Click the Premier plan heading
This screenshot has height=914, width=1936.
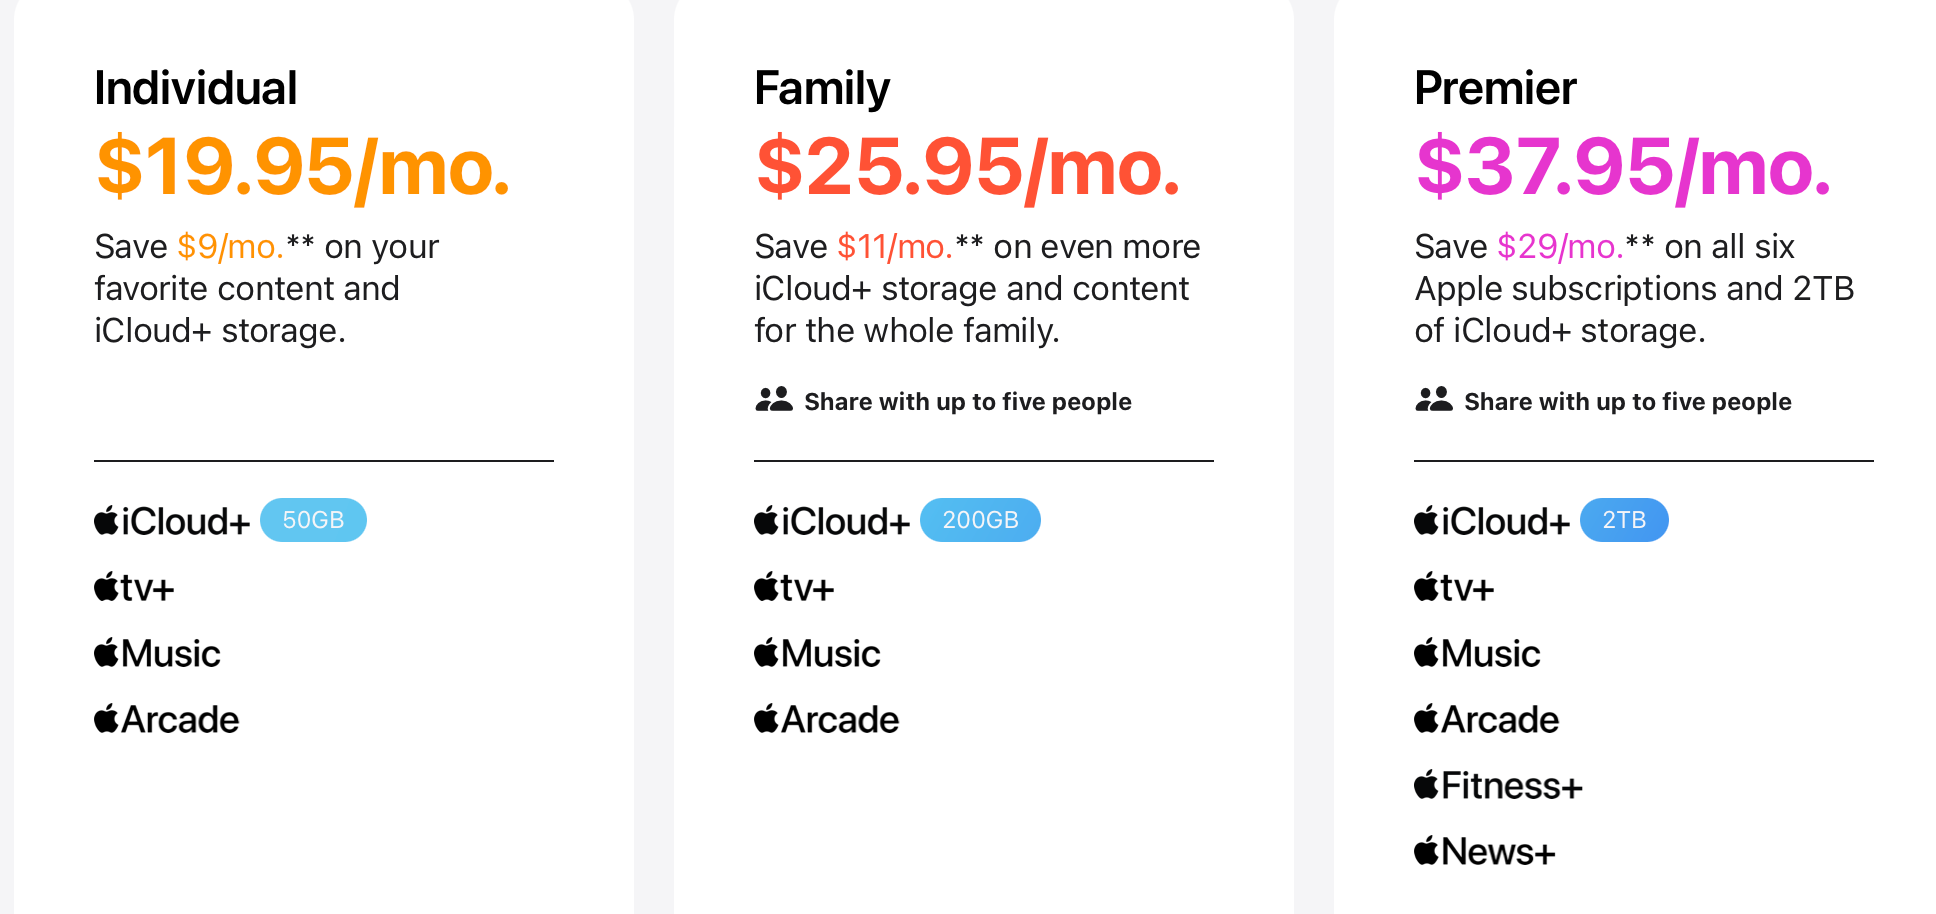pyautogui.click(x=1495, y=88)
